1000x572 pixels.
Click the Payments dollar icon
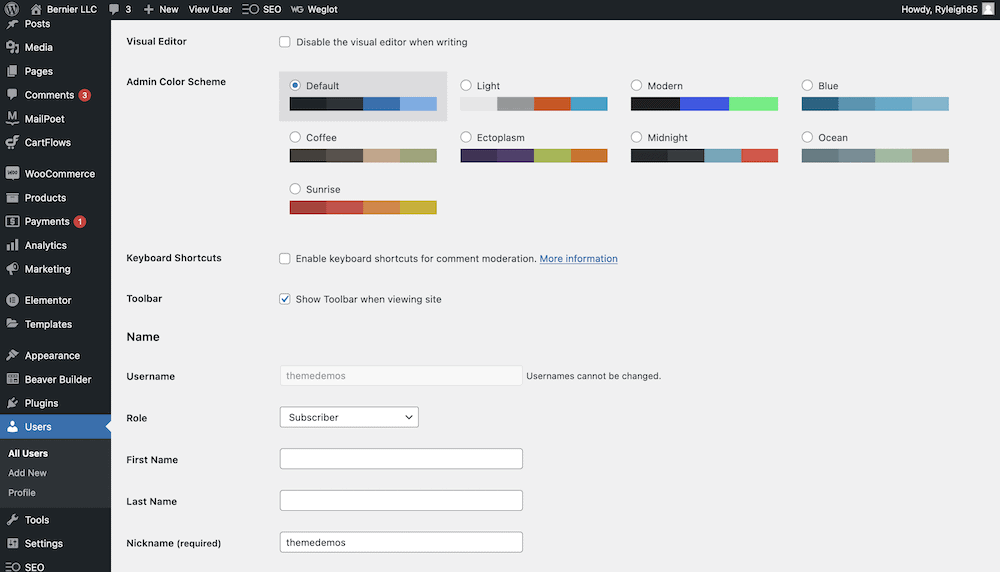click(x=12, y=221)
